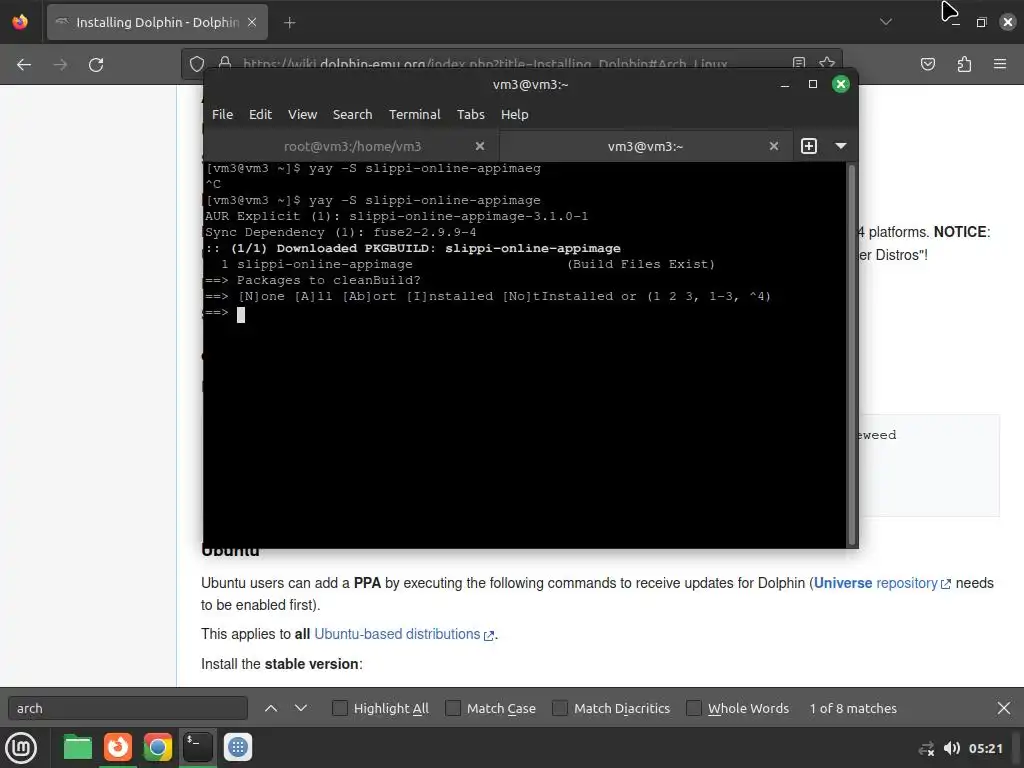This screenshot has width=1024, height=768.
Task: Open the Terminal menu in menu bar
Action: (x=414, y=114)
